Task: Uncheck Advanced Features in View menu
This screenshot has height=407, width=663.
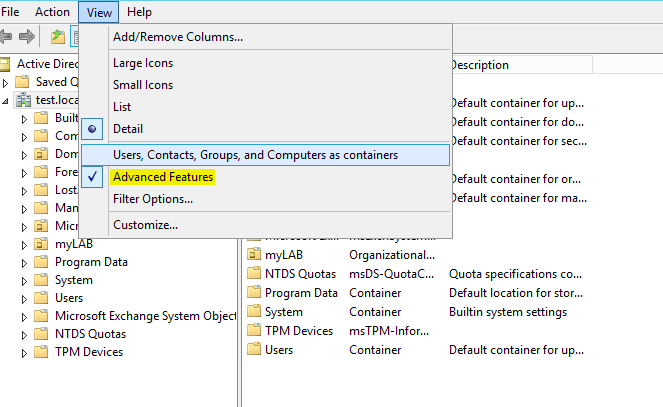Action: pos(163,177)
